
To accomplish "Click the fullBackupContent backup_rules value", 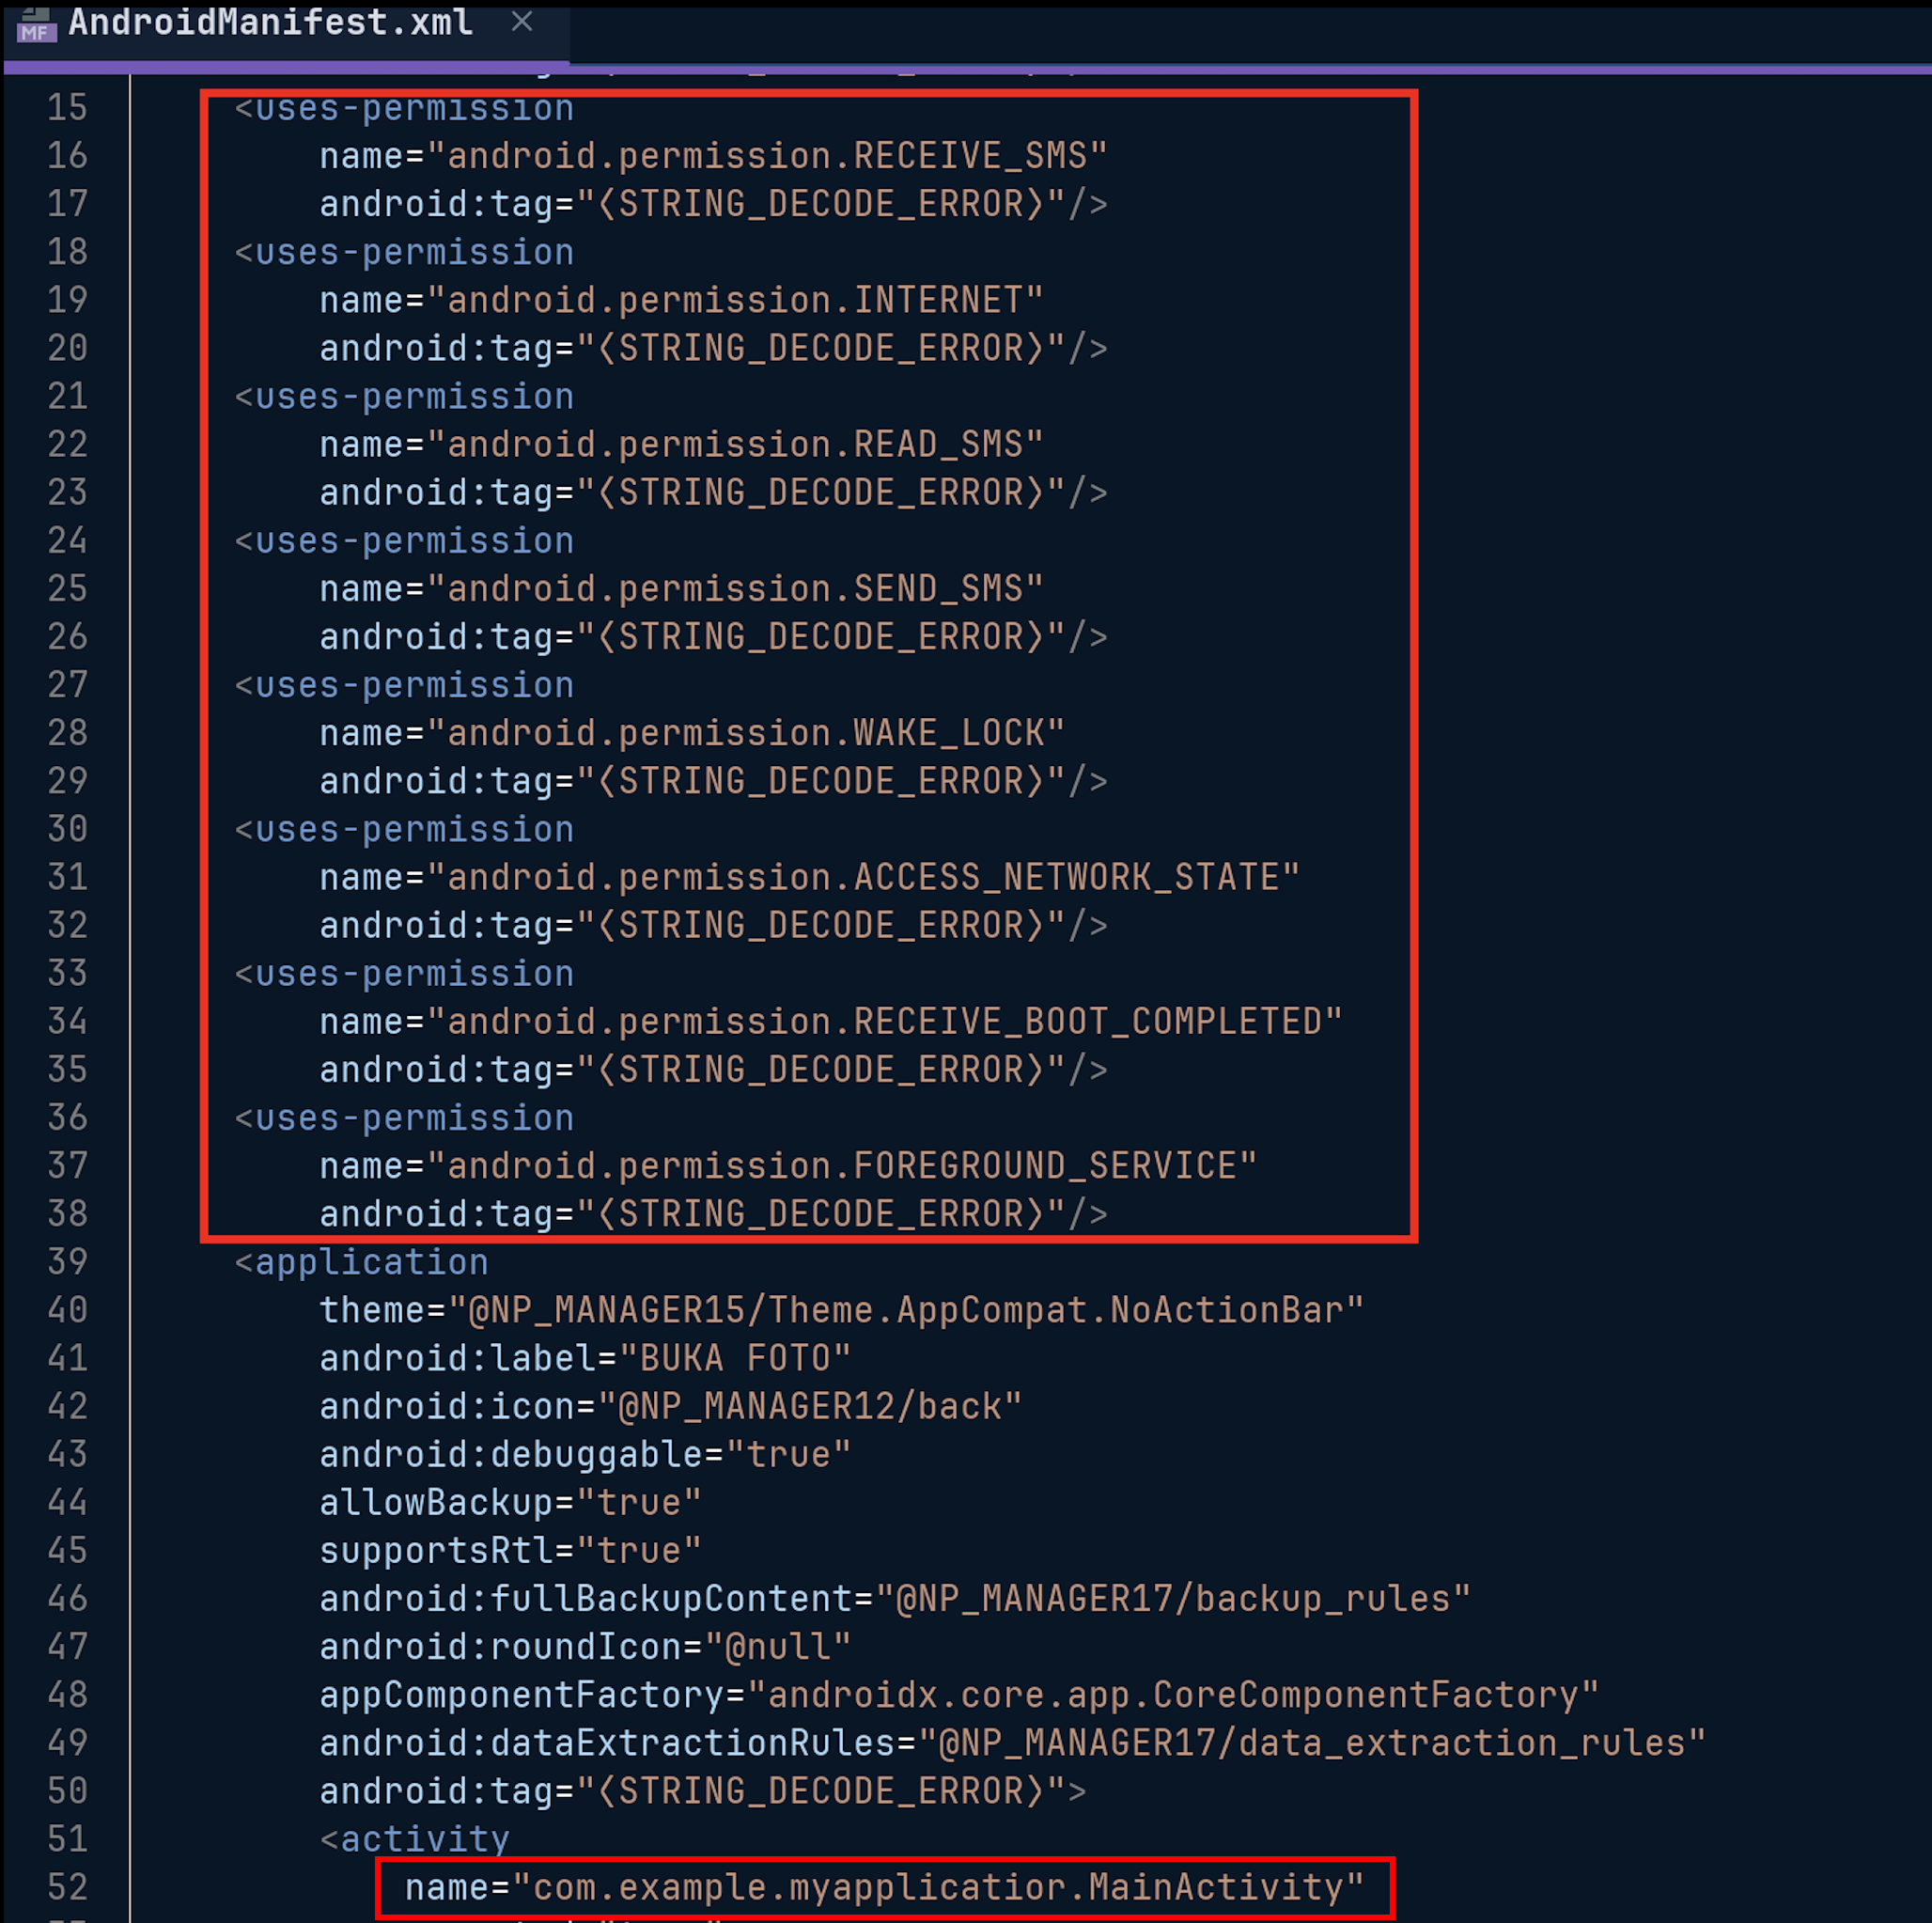I will 1173,1598.
